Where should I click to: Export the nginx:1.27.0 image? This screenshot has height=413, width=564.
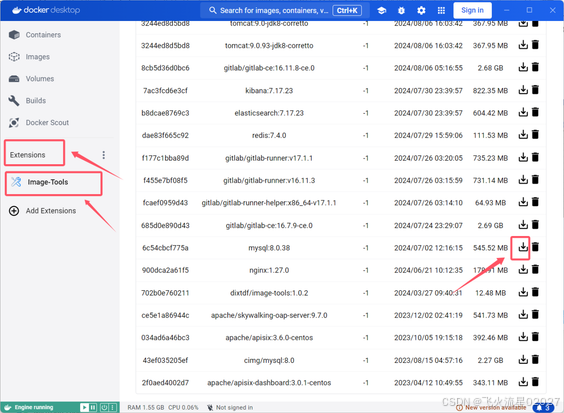[523, 269]
